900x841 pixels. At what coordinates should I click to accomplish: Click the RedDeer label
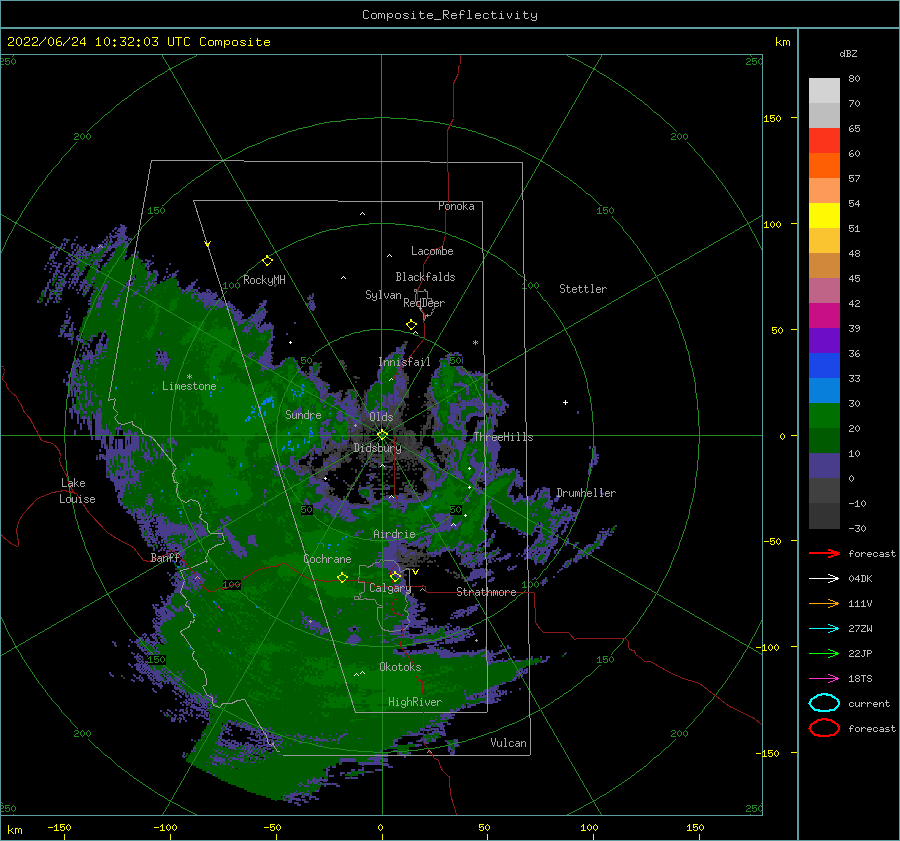[x=424, y=303]
